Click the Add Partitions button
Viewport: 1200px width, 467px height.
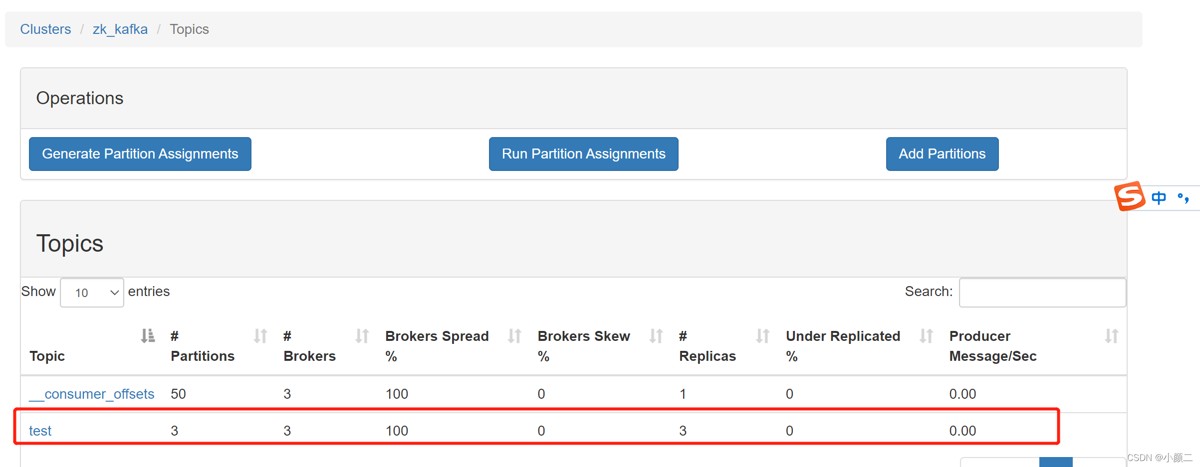(941, 154)
